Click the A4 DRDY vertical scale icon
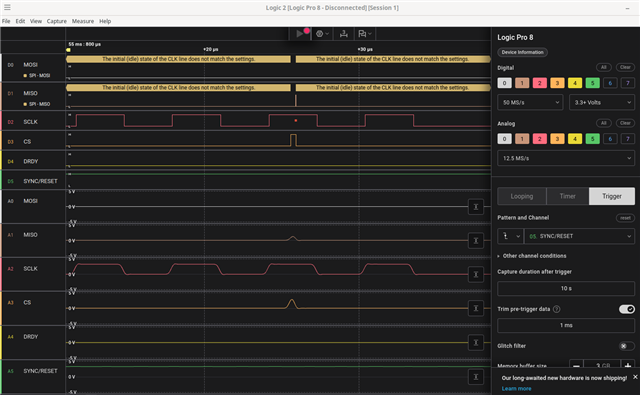The height and width of the screenshot is (395, 640). tap(476, 343)
